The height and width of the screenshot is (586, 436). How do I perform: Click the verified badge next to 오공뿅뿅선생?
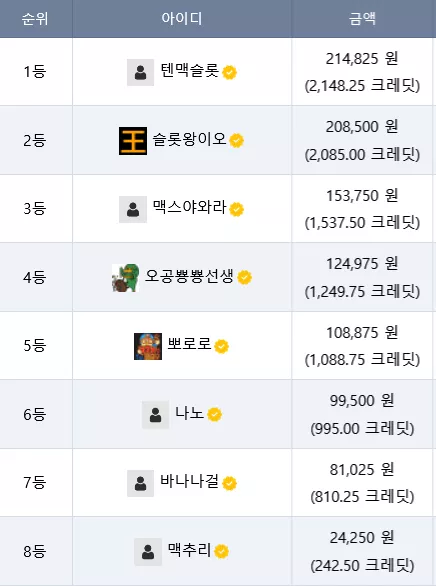[x=244, y=277]
